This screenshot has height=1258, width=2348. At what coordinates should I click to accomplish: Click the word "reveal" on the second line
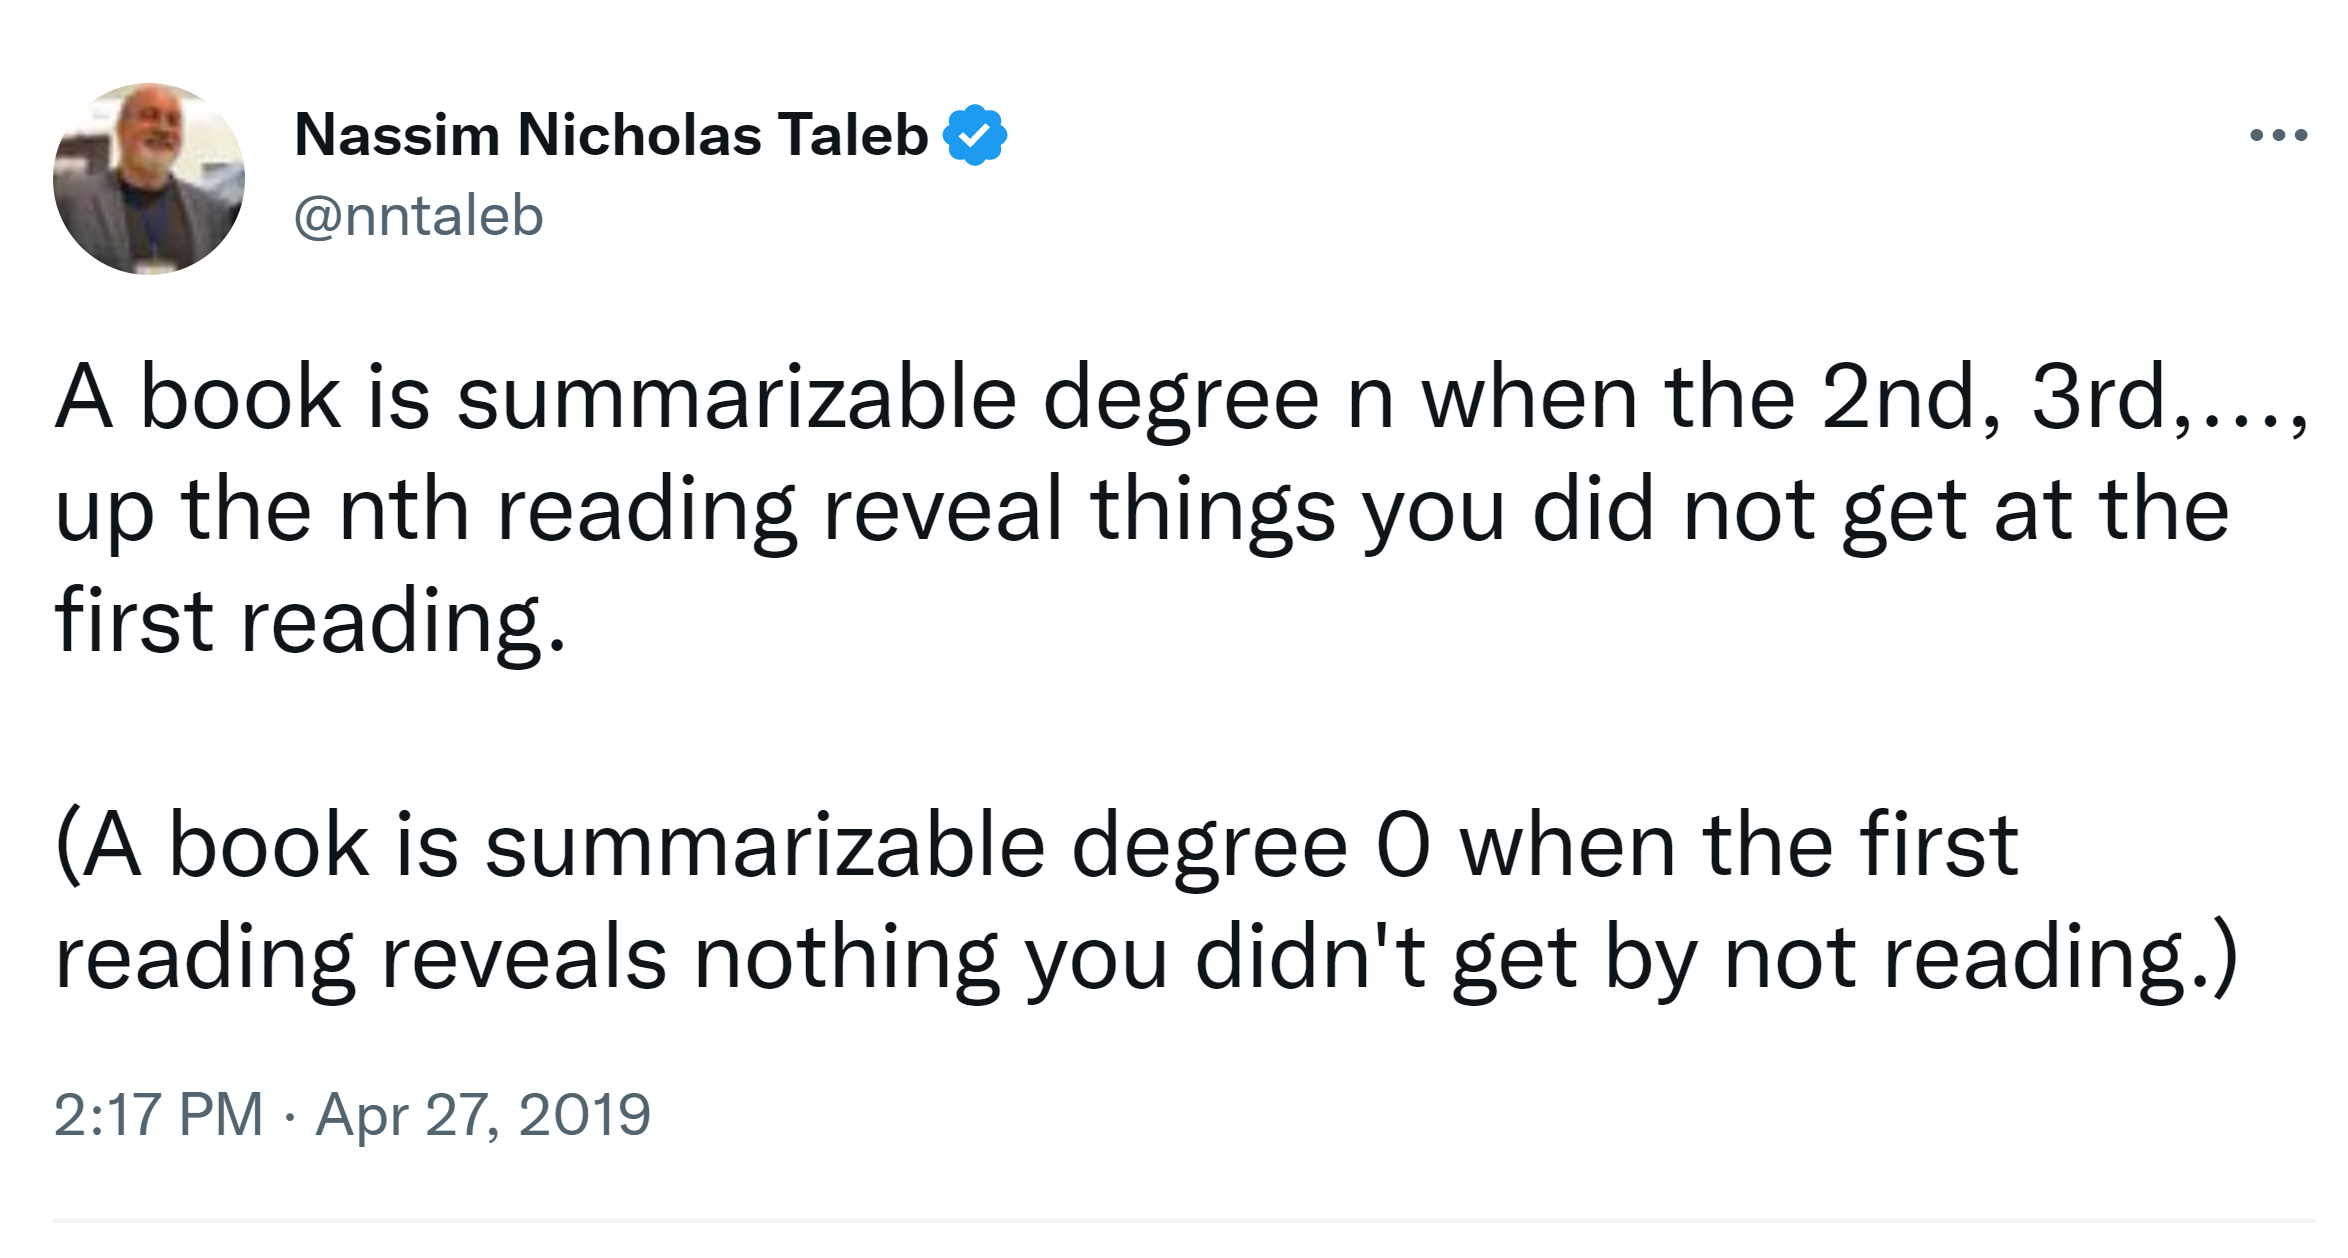pyautogui.click(x=941, y=510)
